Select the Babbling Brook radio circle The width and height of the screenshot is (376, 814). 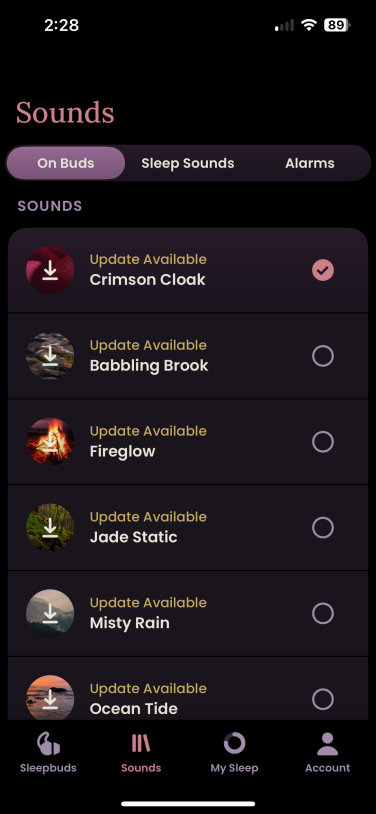323,356
